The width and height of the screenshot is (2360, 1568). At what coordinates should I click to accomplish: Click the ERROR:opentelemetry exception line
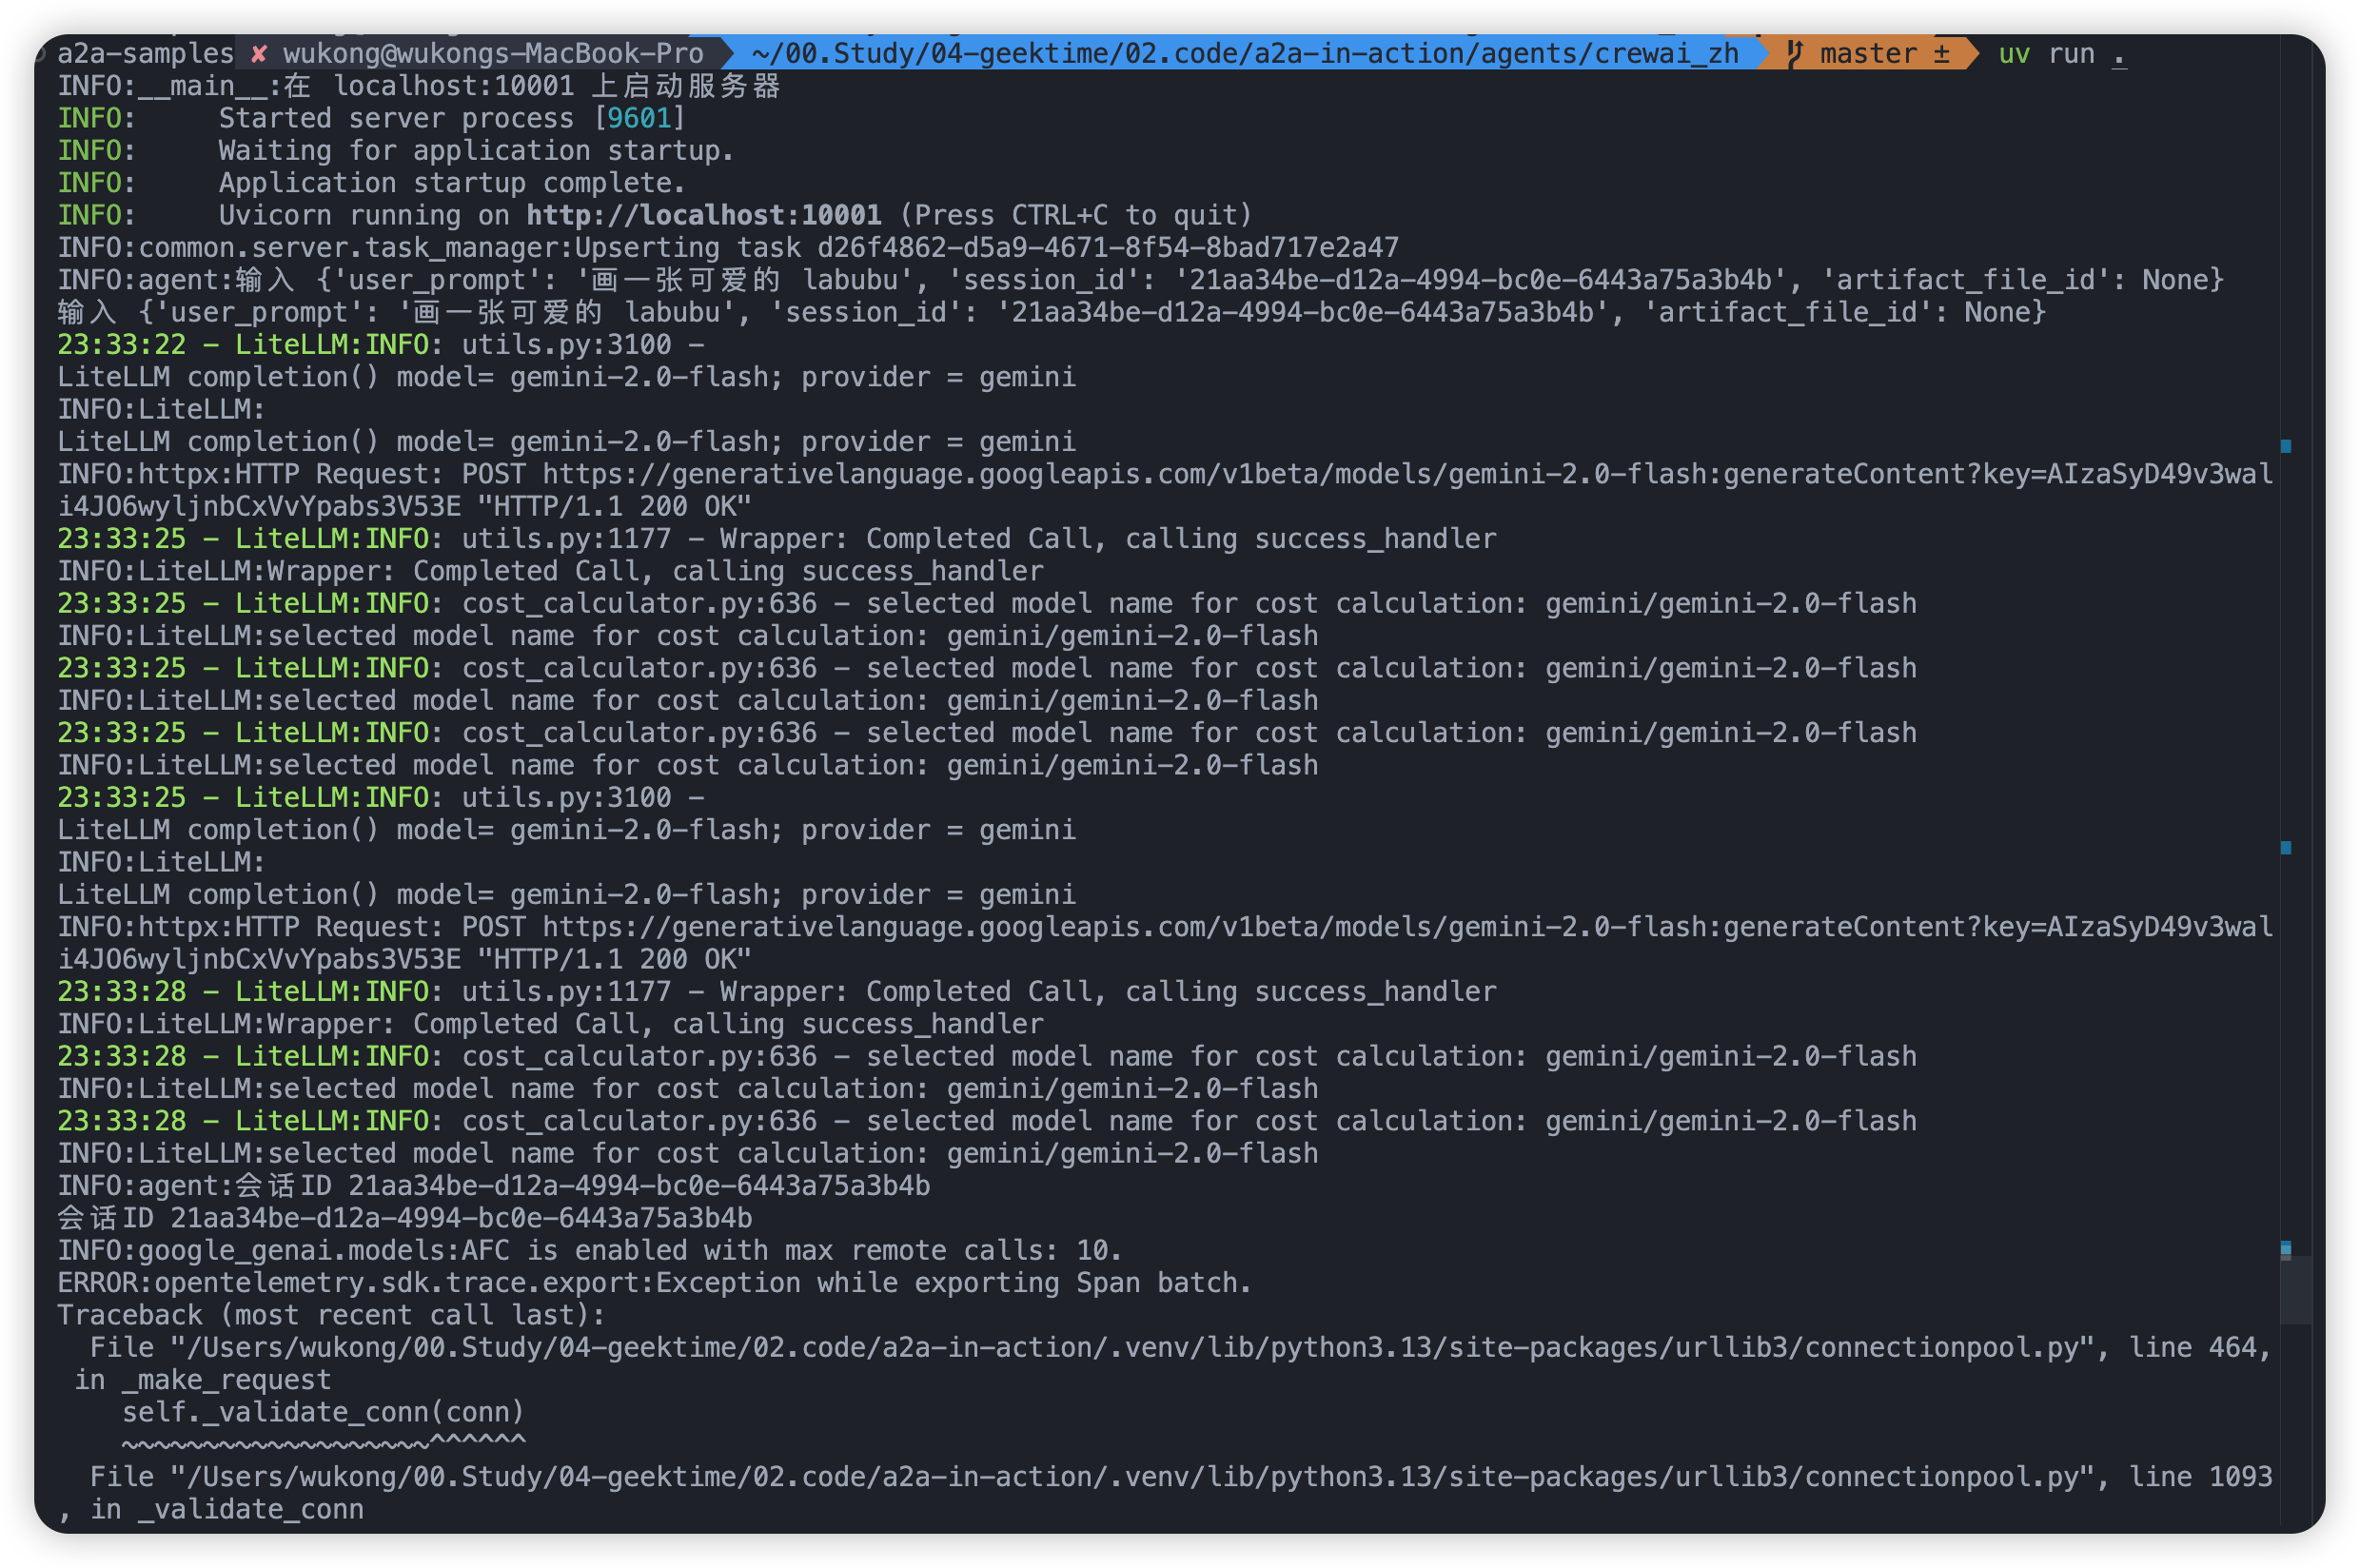(653, 1283)
